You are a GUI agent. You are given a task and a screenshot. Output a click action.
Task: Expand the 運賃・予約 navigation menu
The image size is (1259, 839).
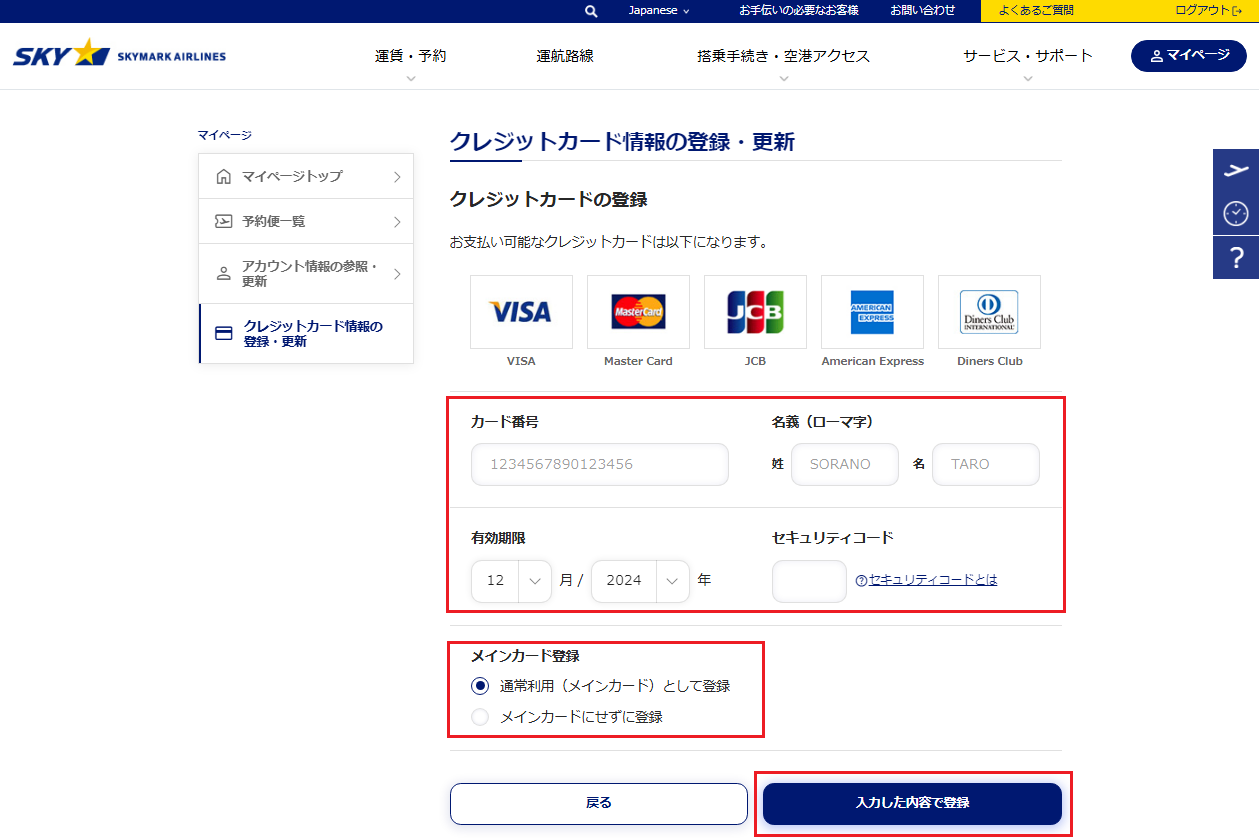(x=411, y=57)
